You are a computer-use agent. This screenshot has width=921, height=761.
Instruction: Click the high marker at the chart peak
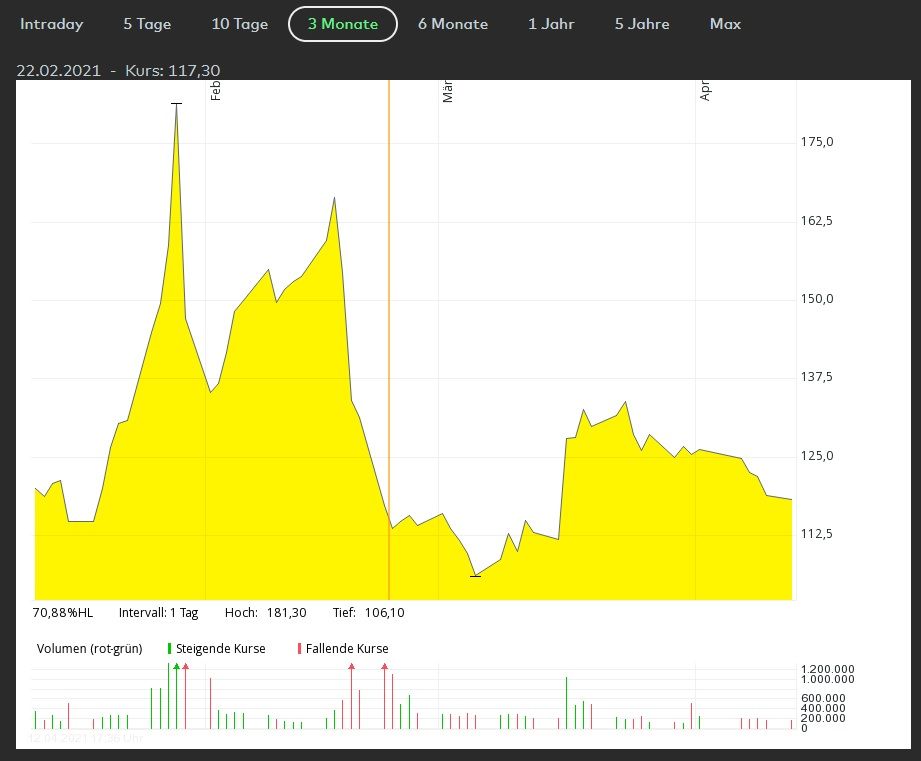[177, 104]
